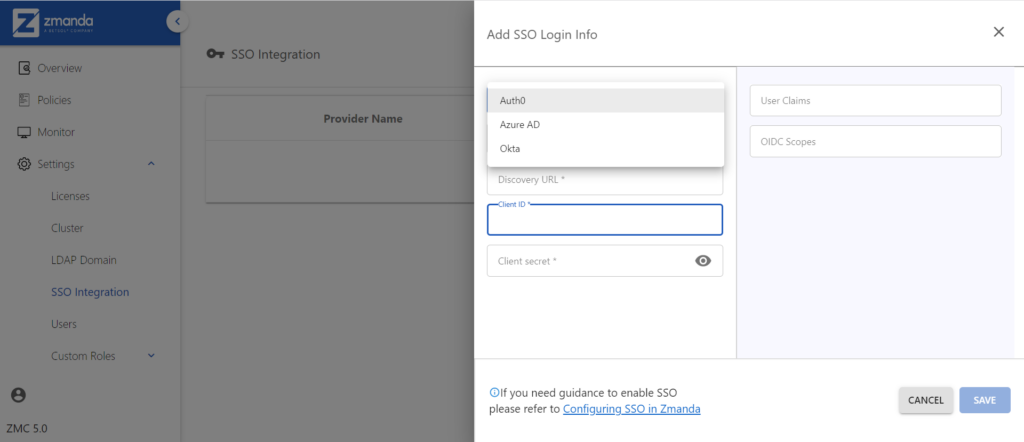Click the Zmanda logo icon
The height and width of the screenshot is (442, 1024).
[25, 22]
